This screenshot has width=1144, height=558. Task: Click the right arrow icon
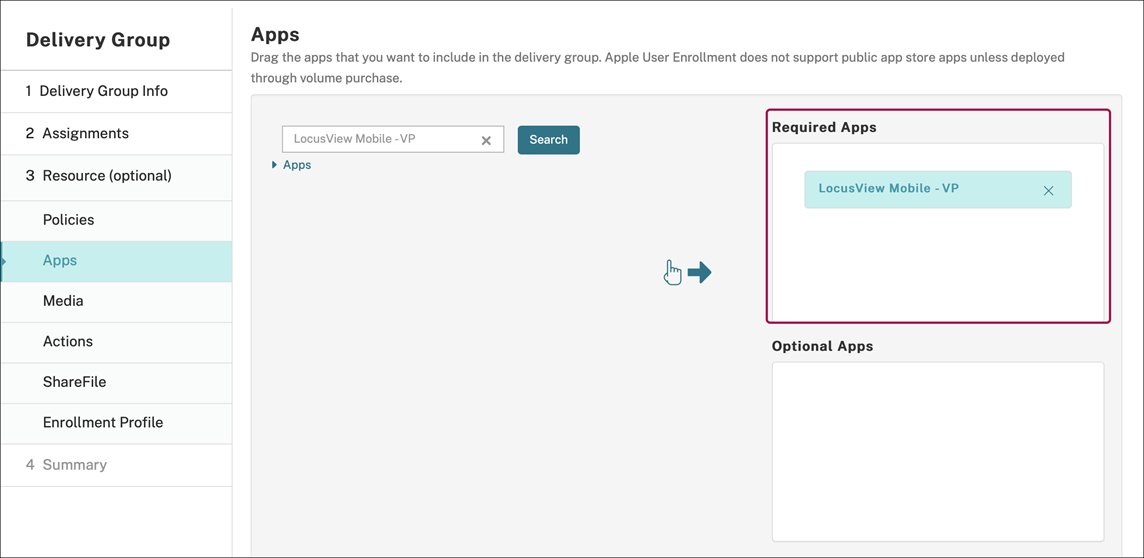(700, 272)
